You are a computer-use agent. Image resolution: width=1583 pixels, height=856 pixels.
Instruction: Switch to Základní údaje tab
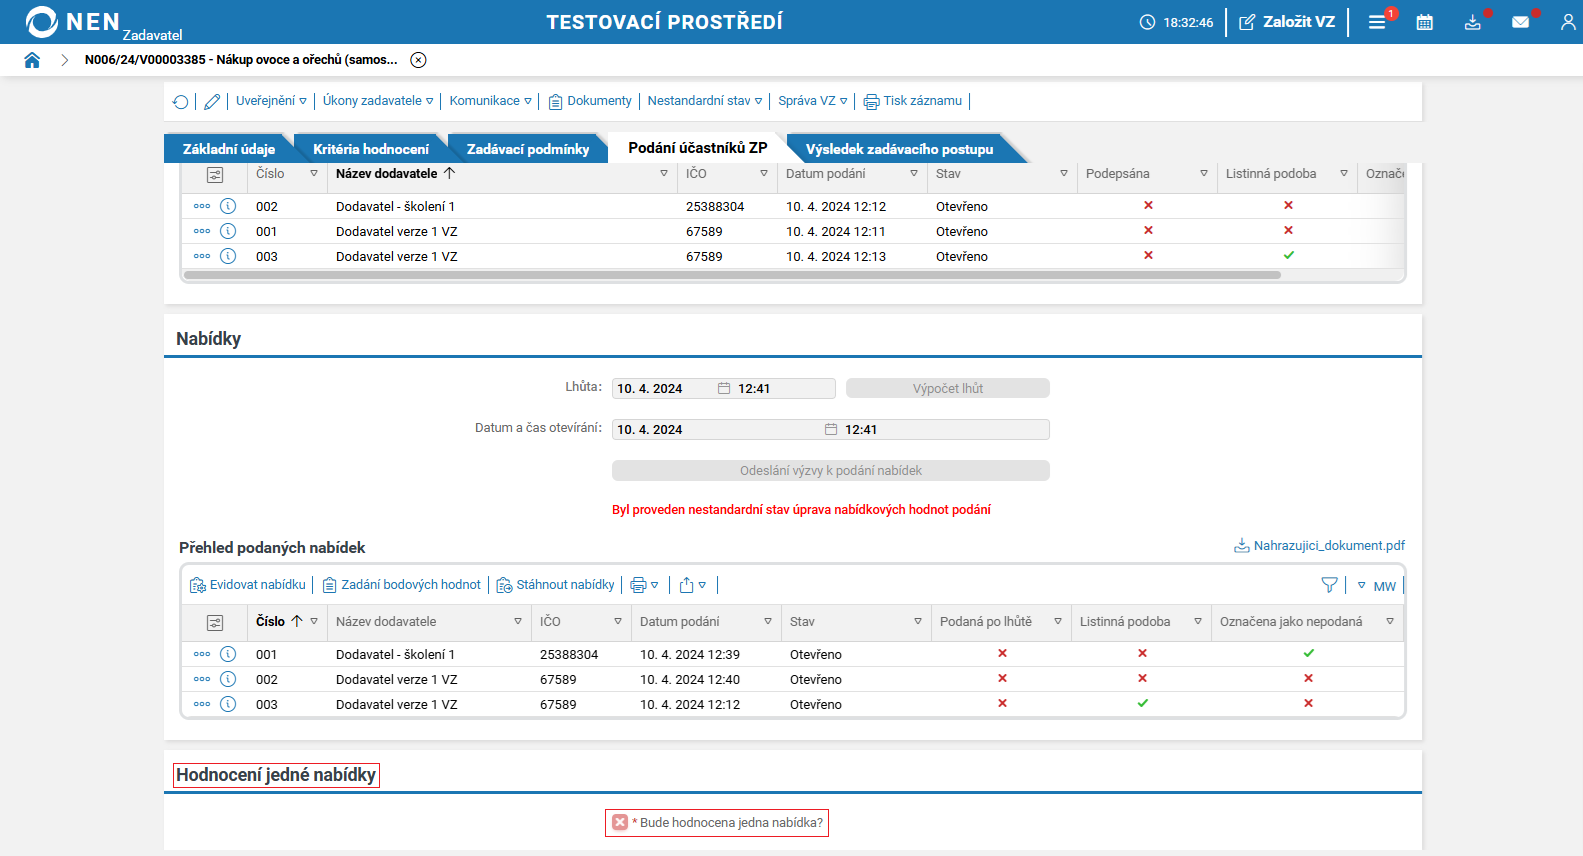point(228,149)
